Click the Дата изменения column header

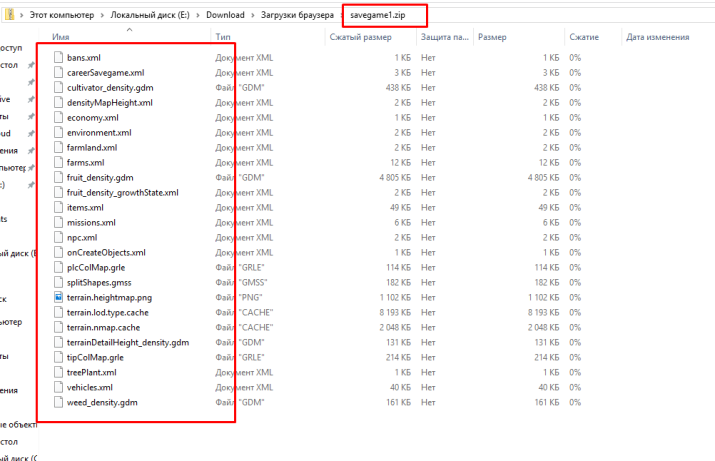tap(657, 37)
